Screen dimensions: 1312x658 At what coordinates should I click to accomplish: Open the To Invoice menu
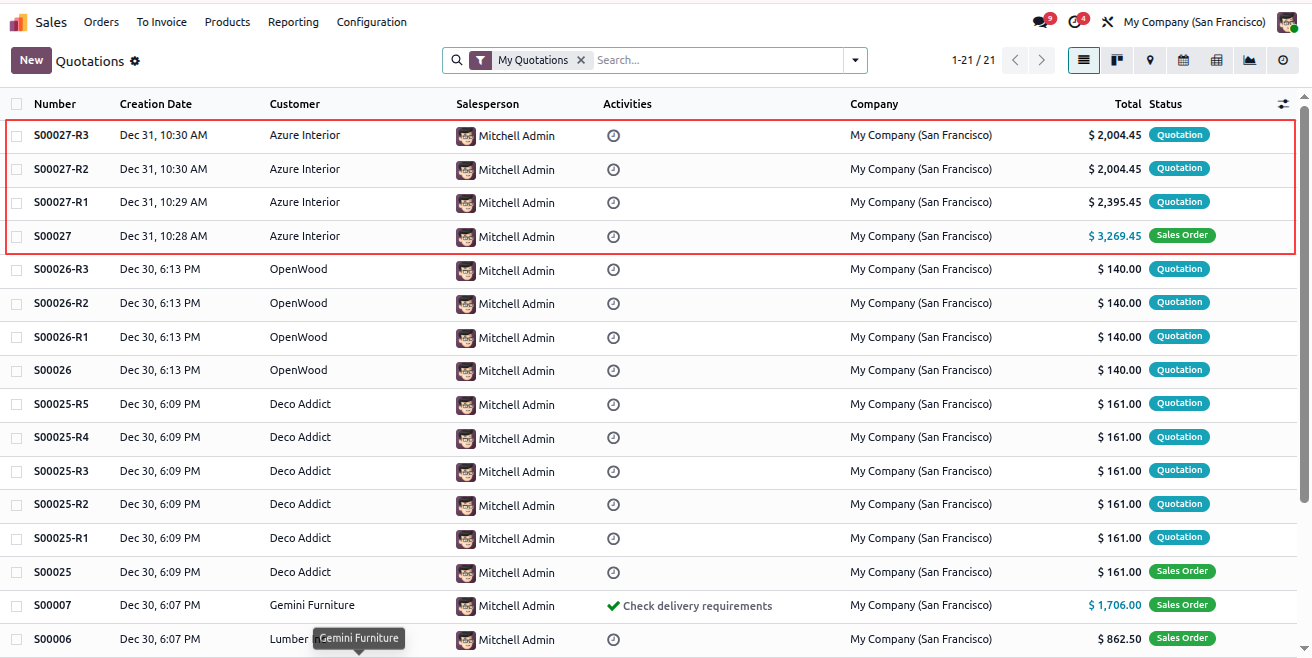[162, 22]
